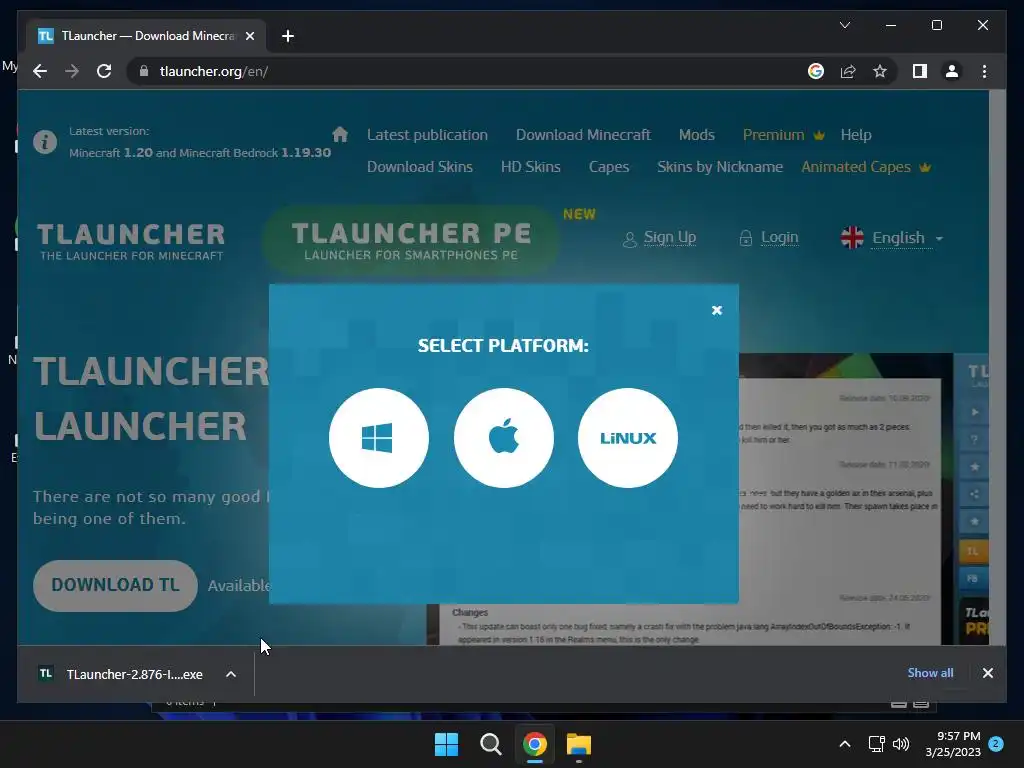Click the Chrome taskbar icon
This screenshot has width=1024, height=768.
click(535, 744)
